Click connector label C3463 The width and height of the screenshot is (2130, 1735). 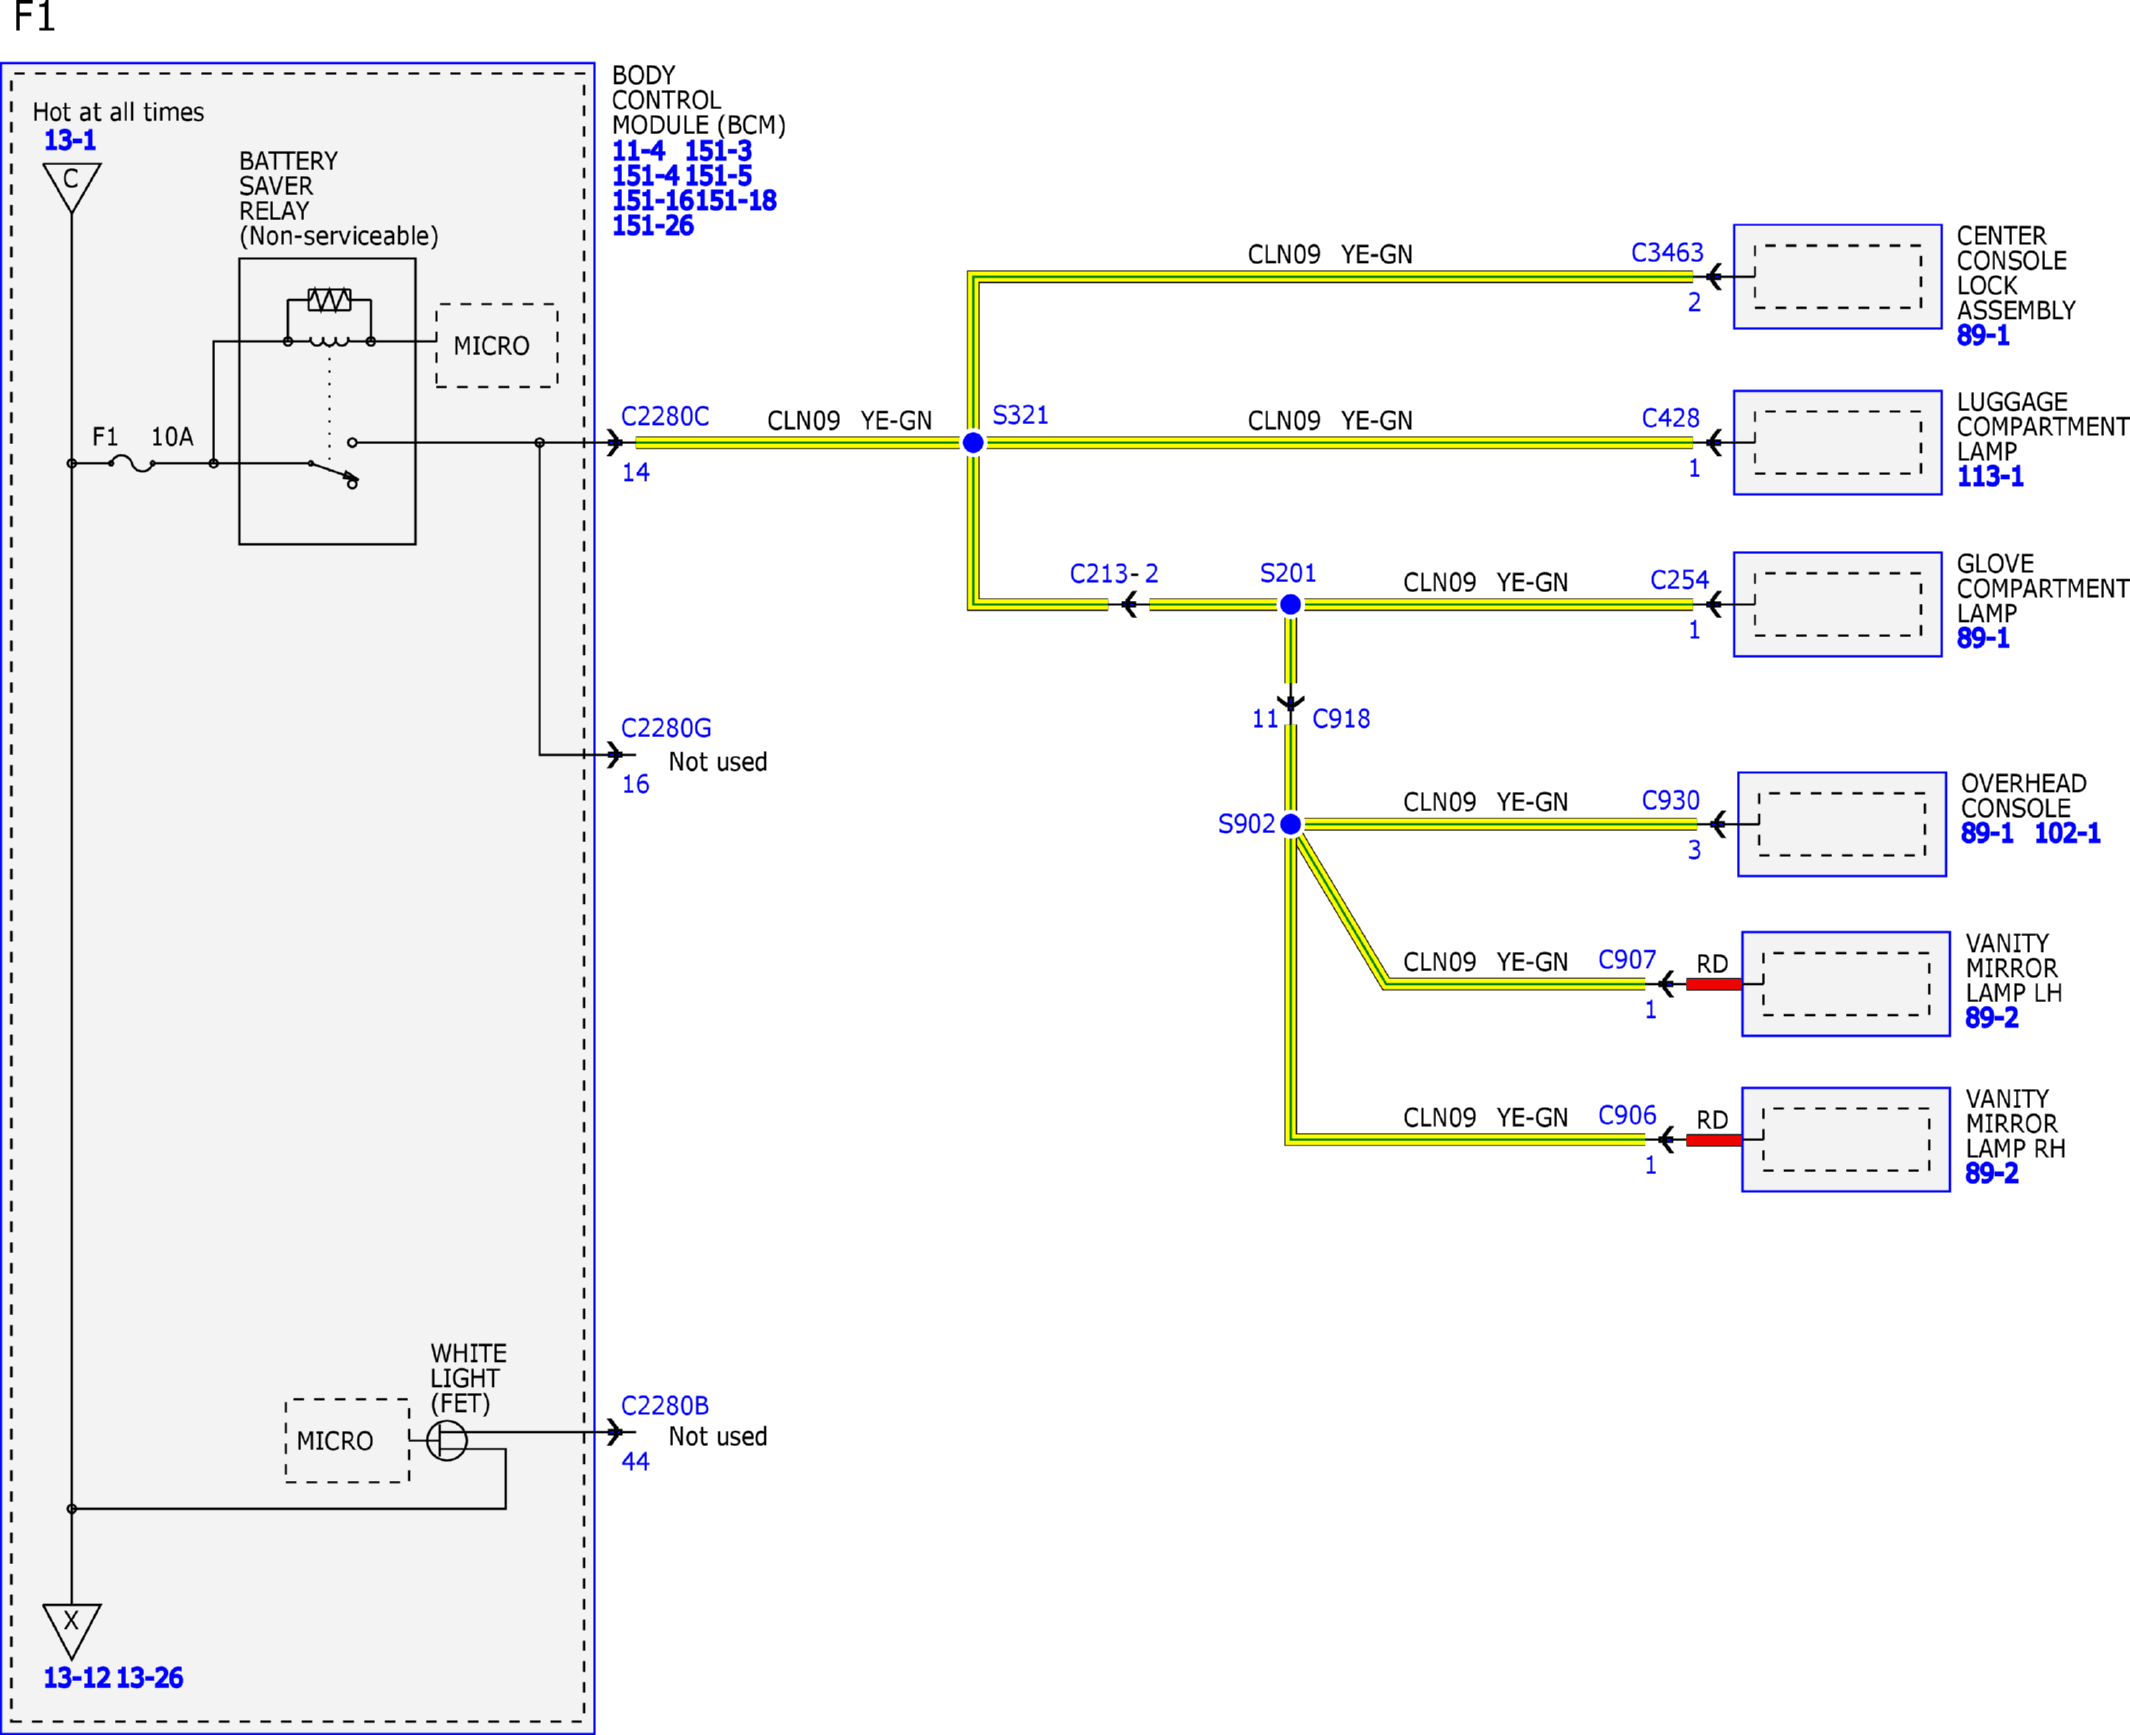[1667, 252]
